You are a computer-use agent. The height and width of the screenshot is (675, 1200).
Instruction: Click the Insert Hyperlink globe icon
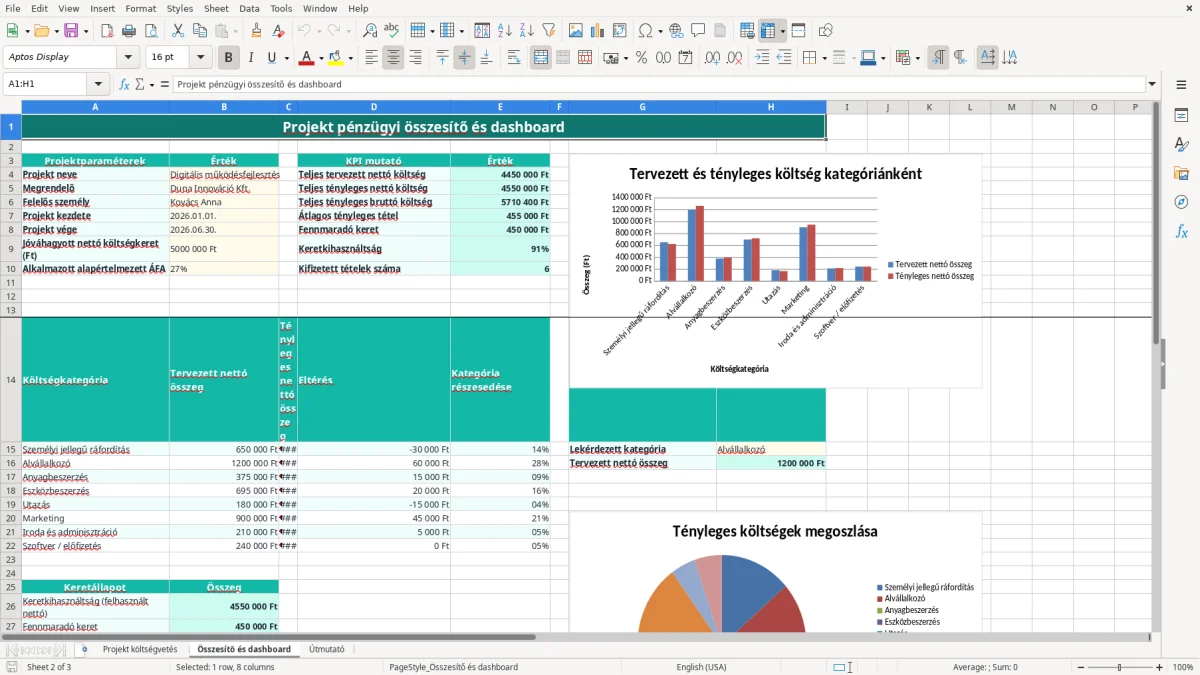point(676,31)
